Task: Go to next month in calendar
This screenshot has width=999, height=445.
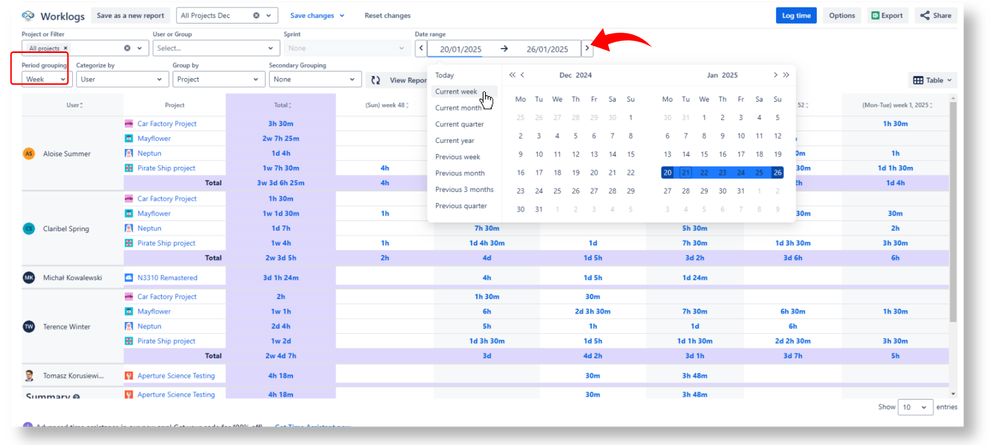Action: (775, 75)
